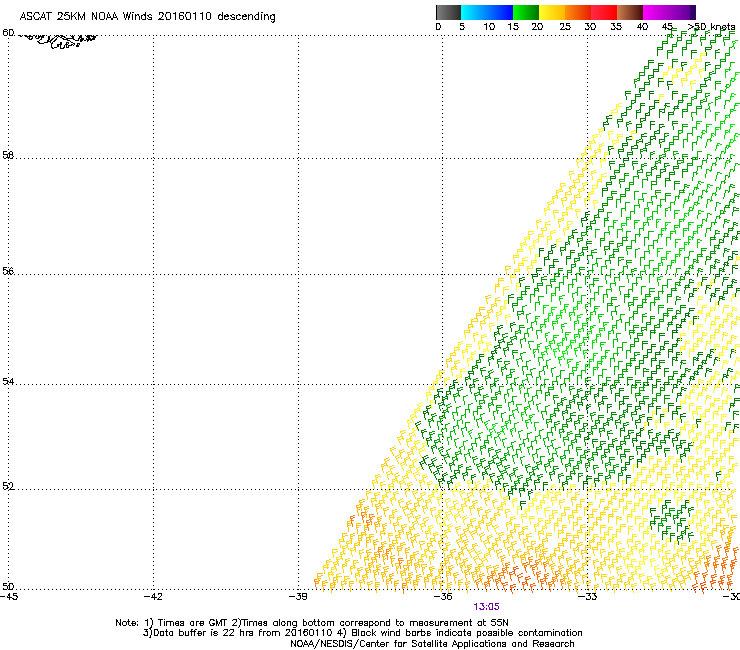Click longitude label -36

443,597
